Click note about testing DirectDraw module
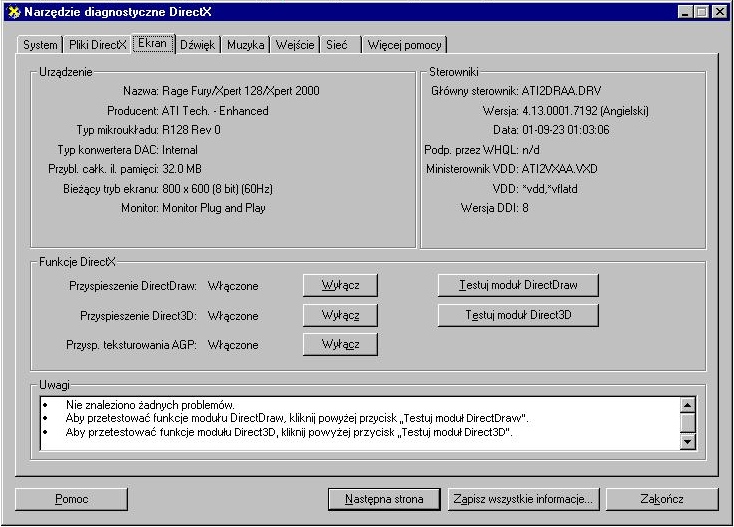 [x=297, y=418]
